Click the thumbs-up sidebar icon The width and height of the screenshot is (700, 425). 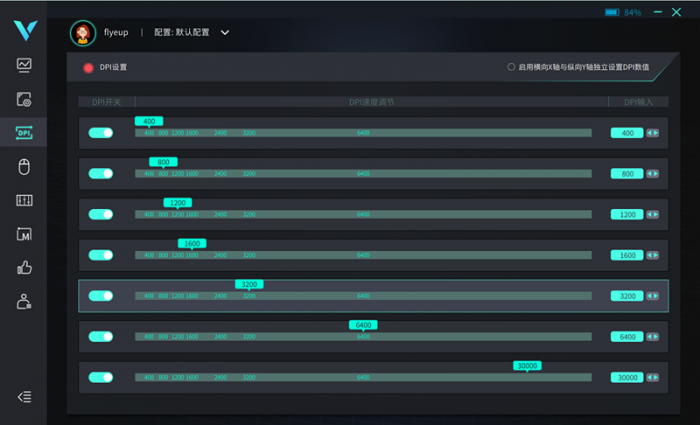24,268
